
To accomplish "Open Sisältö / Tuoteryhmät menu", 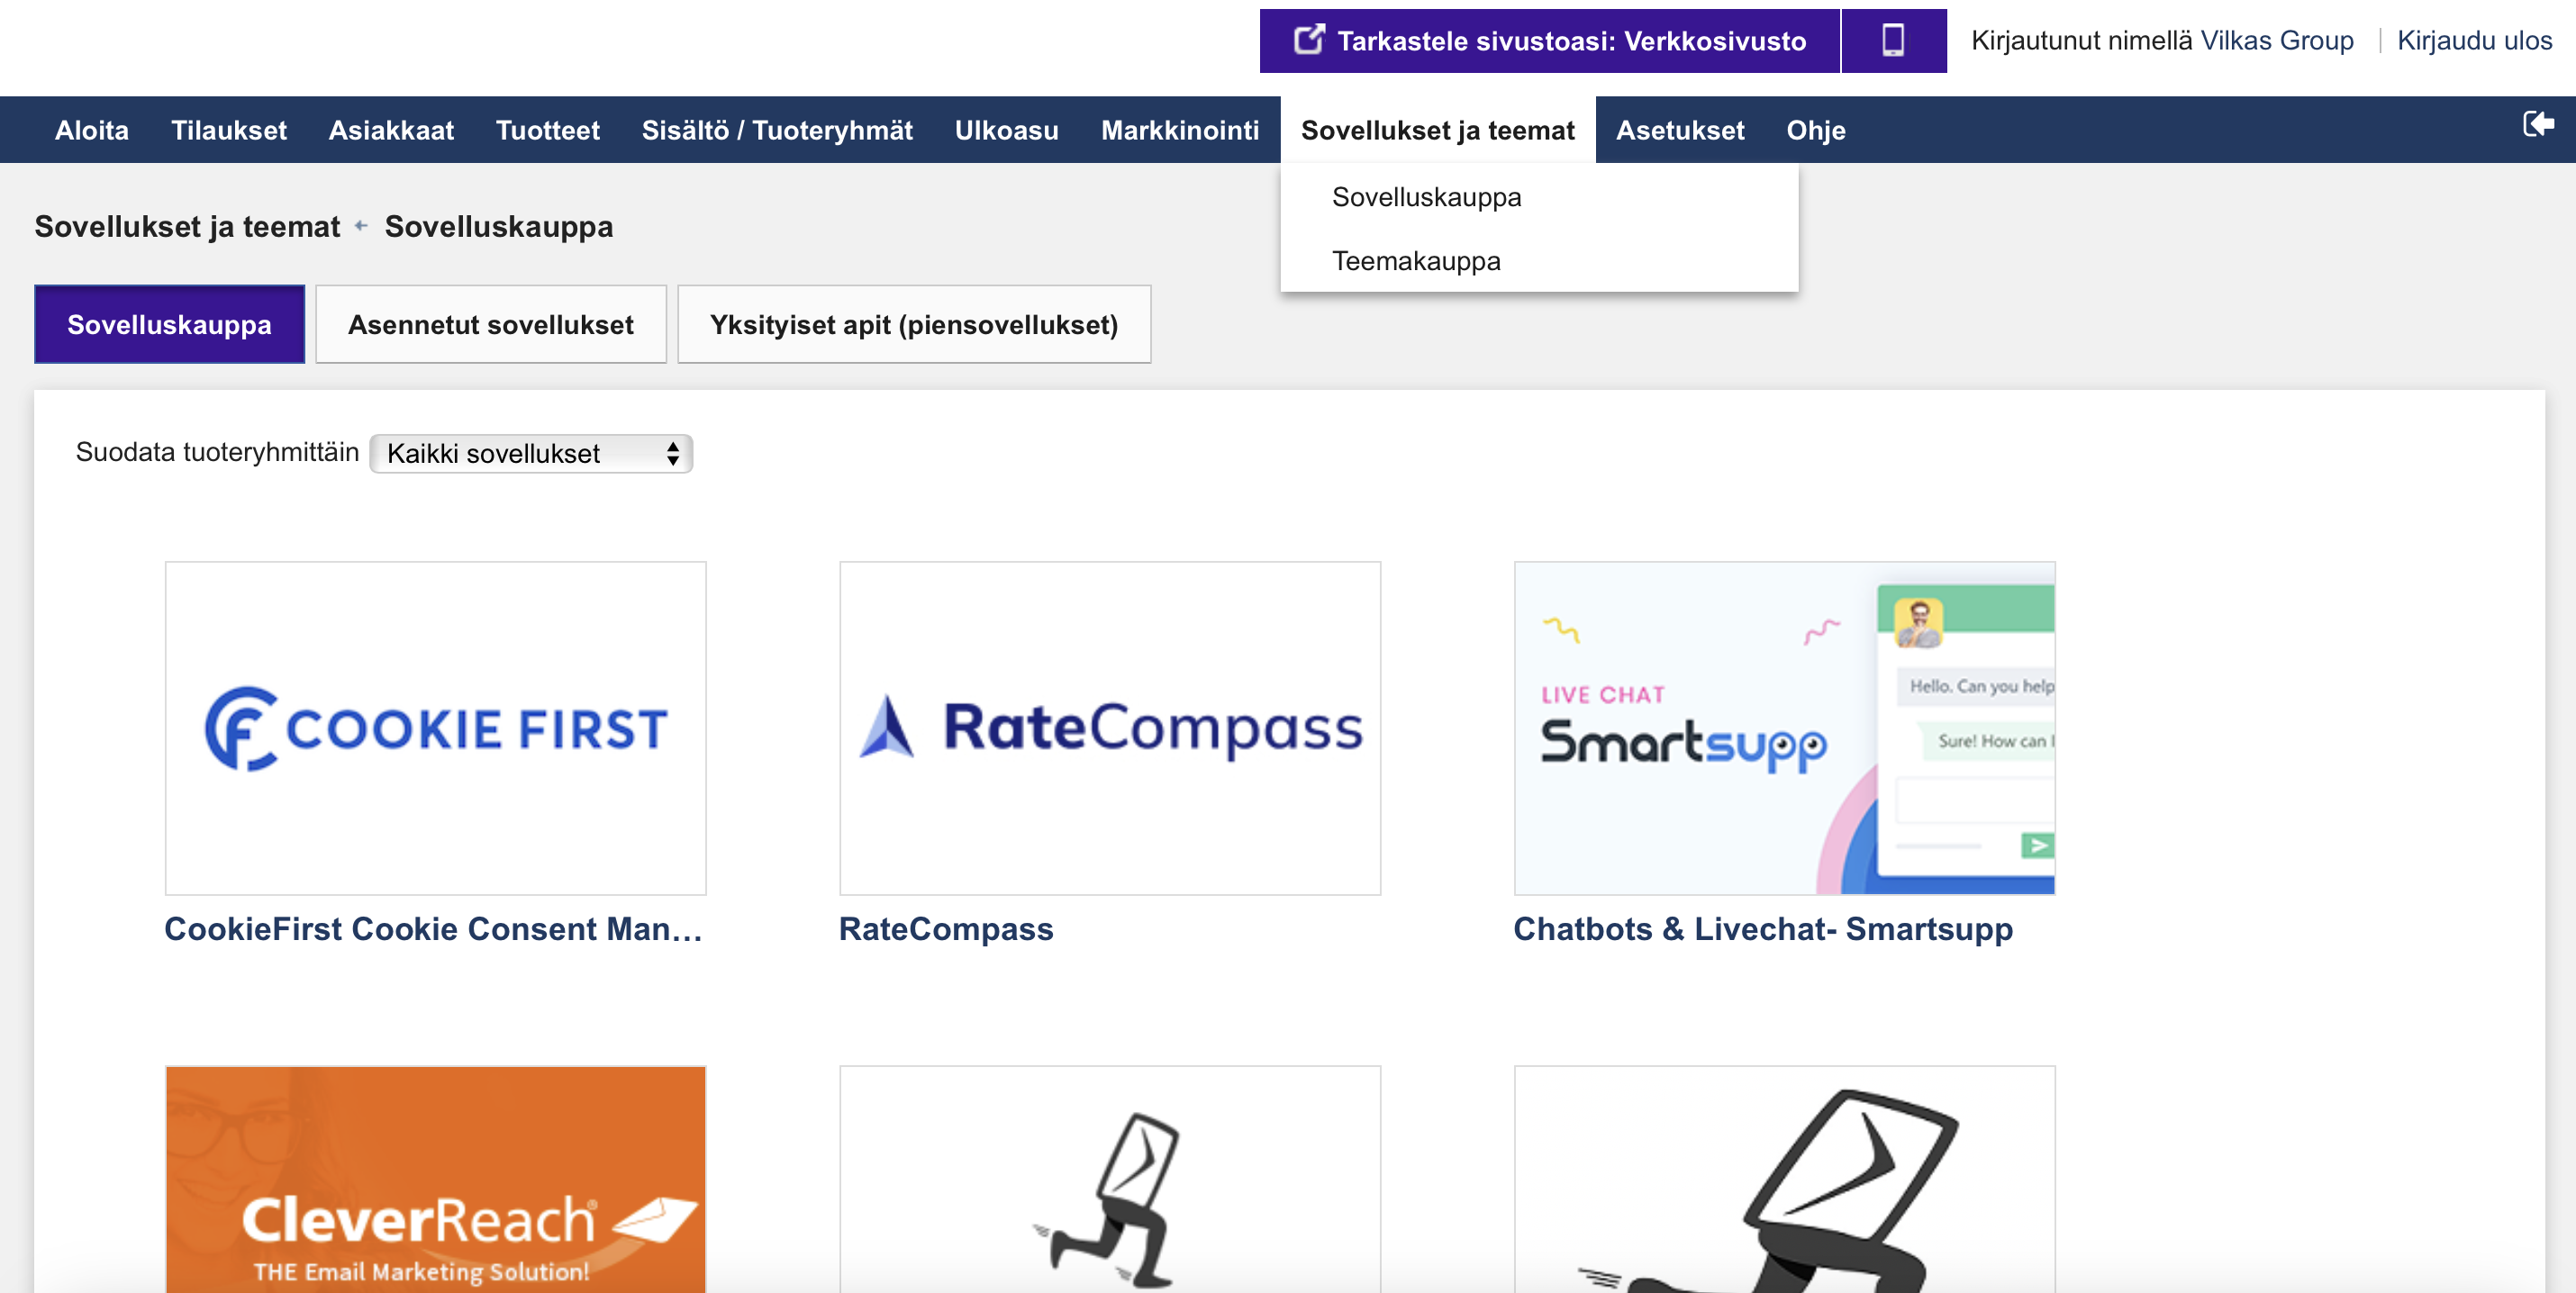I will coord(777,130).
